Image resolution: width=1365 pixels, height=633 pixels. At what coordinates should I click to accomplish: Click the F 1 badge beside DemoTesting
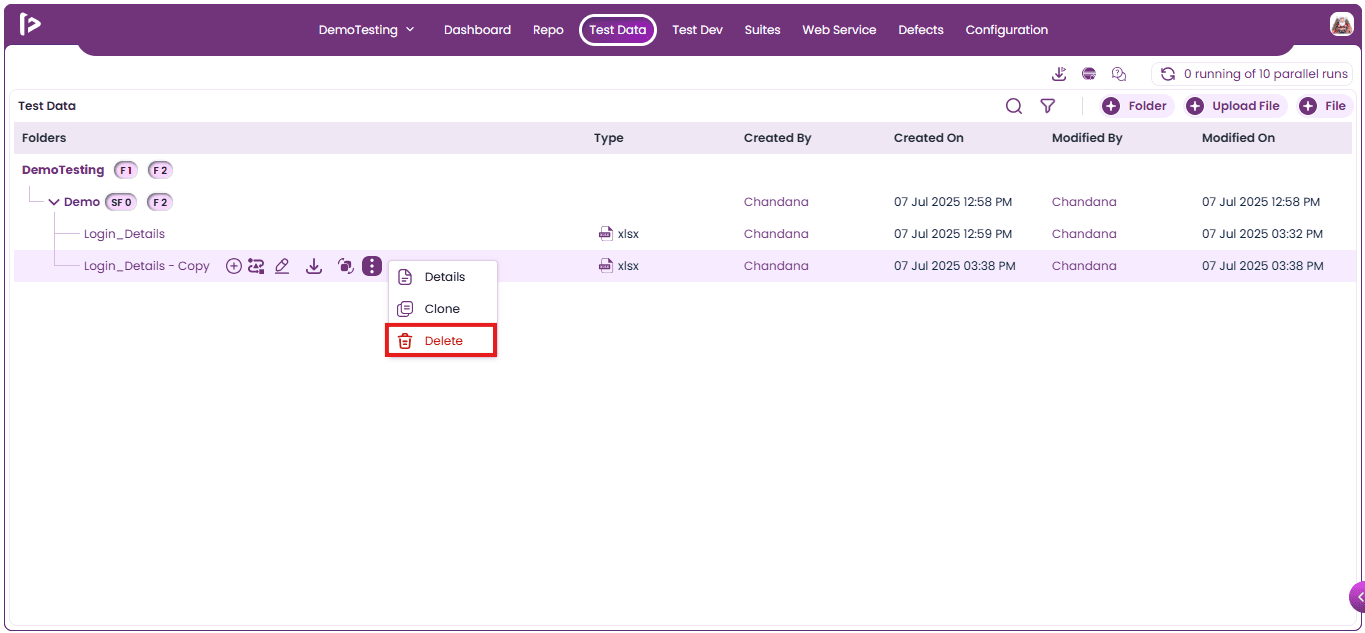pos(127,170)
